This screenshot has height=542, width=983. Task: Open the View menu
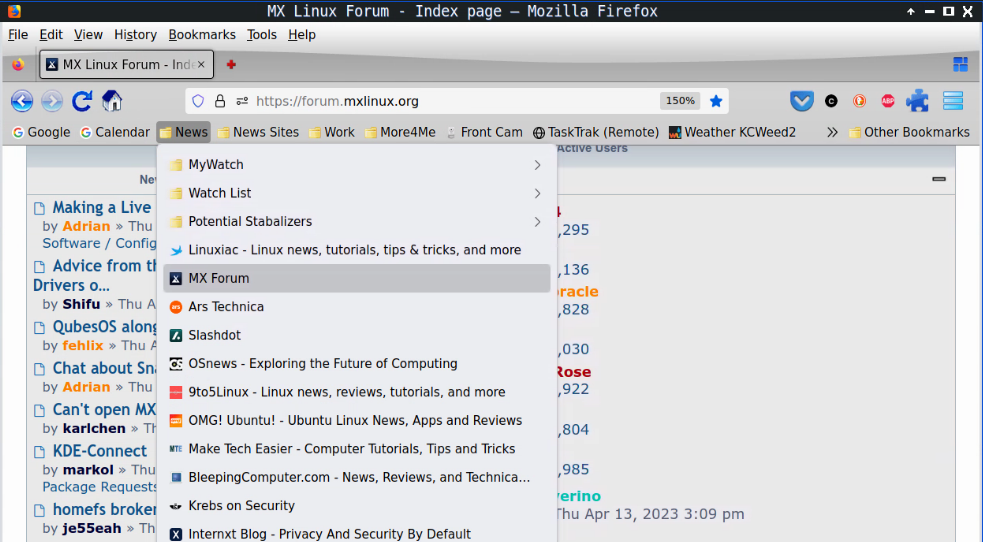coord(88,34)
